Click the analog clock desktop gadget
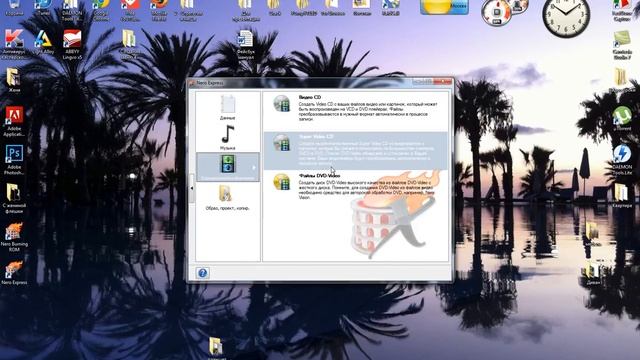 566,16
